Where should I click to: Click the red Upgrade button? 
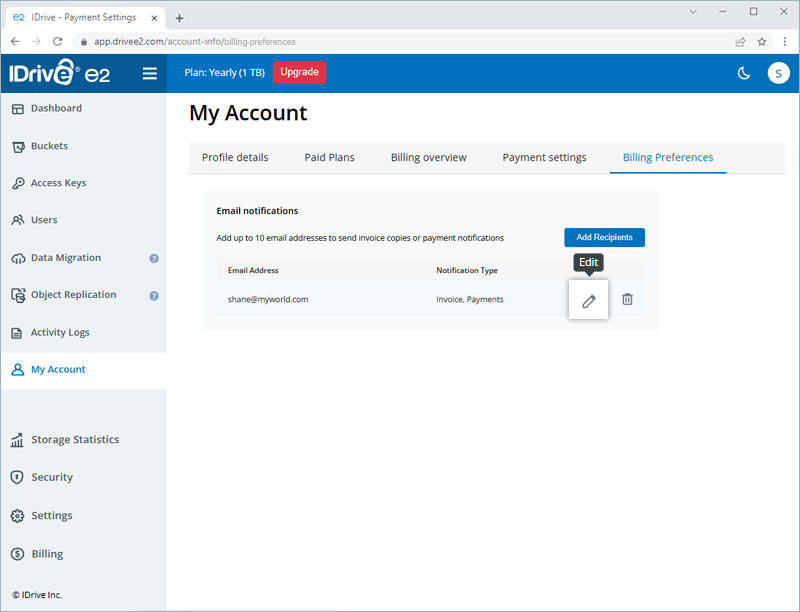click(299, 72)
